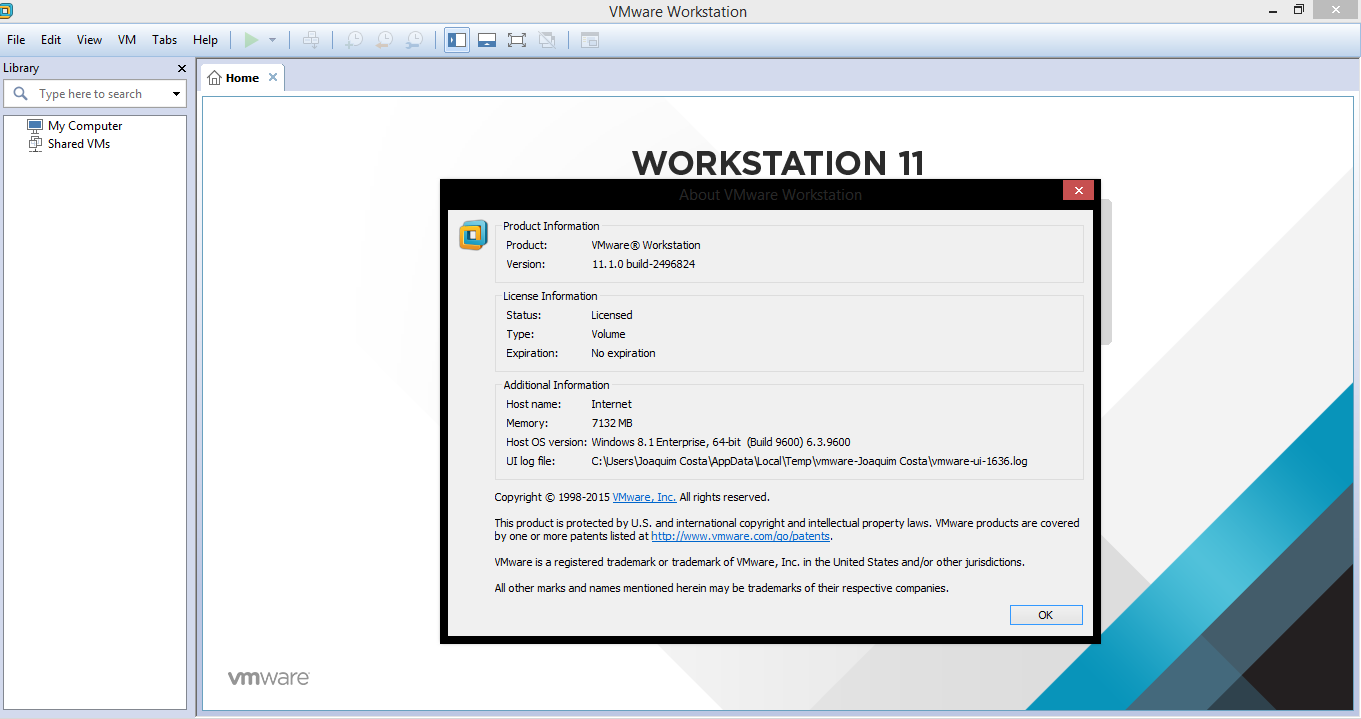Click the Unity mode toolbar icon
The image size is (1361, 719).
point(546,40)
